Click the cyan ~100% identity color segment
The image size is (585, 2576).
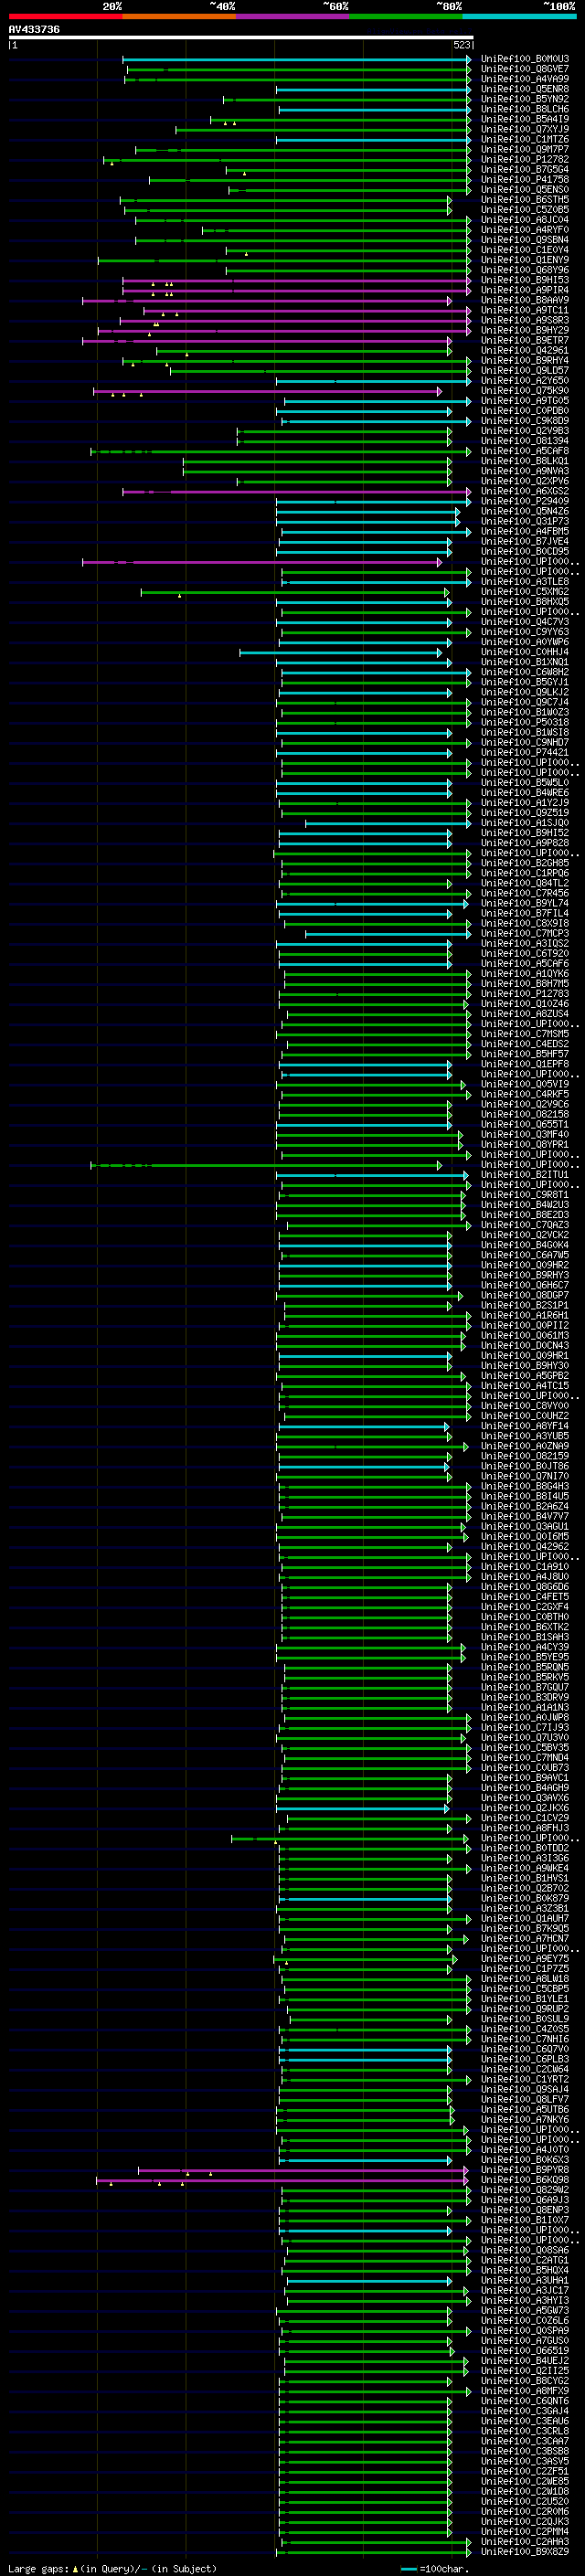(x=519, y=16)
